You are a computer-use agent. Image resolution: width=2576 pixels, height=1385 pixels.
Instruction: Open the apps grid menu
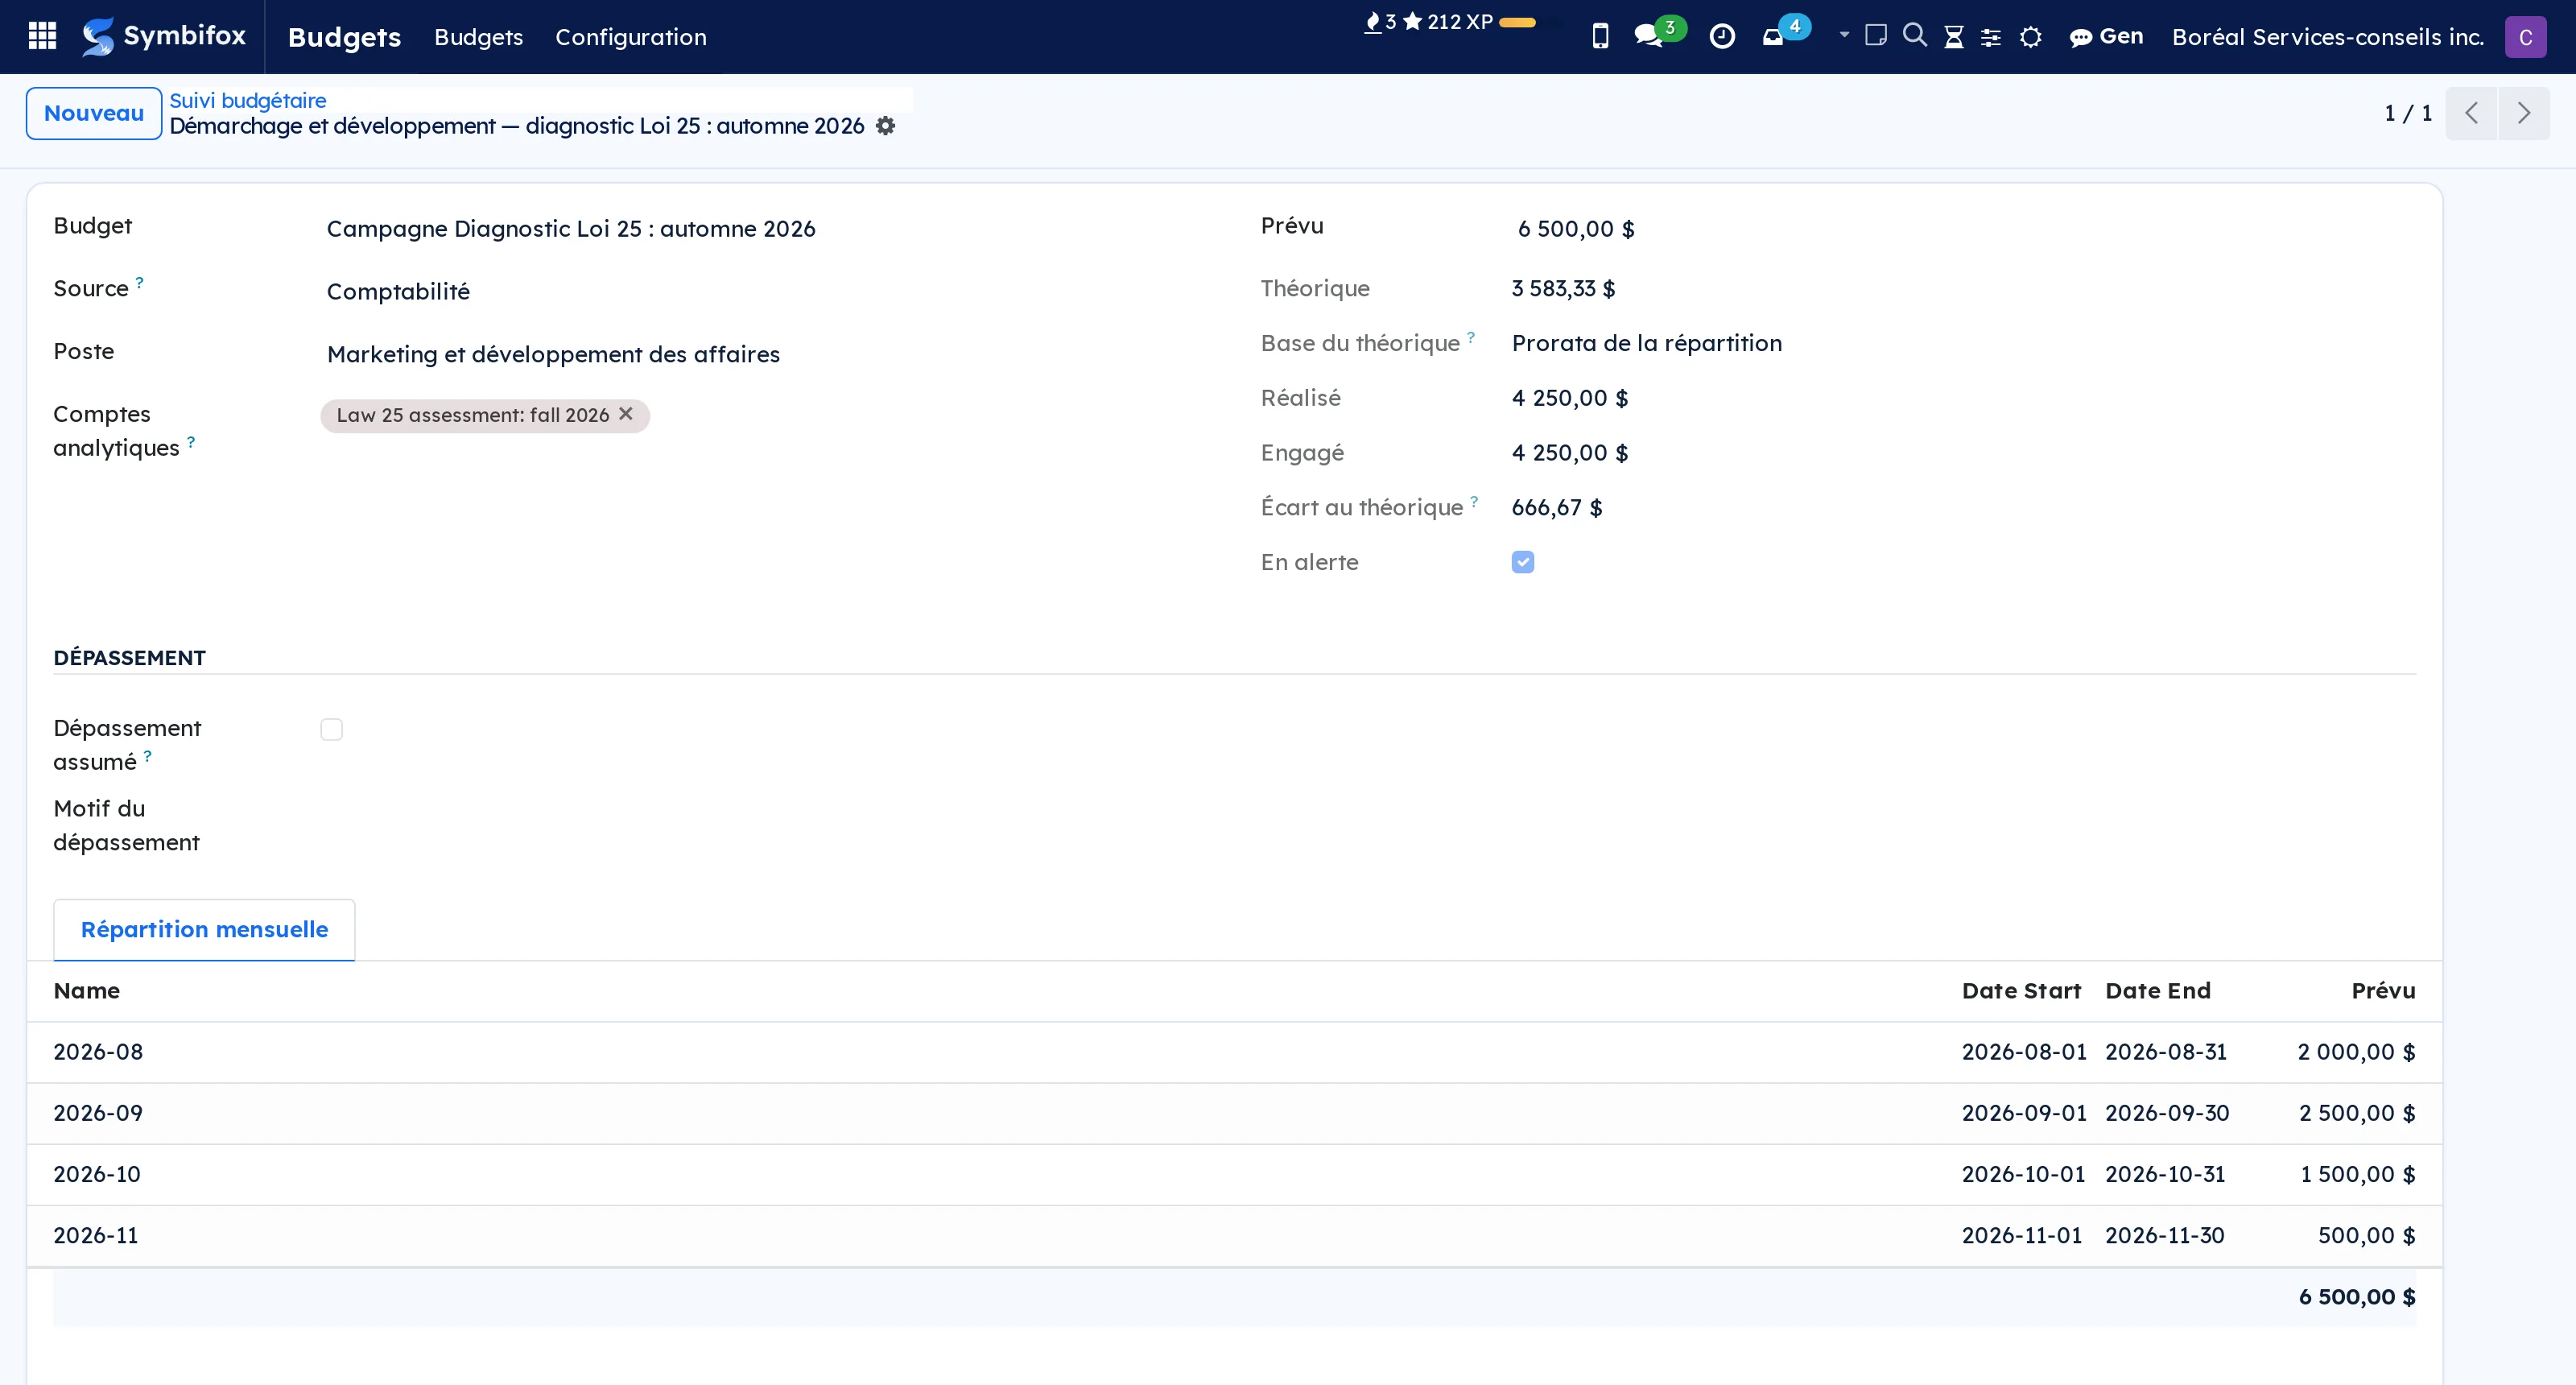coord(42,36)
